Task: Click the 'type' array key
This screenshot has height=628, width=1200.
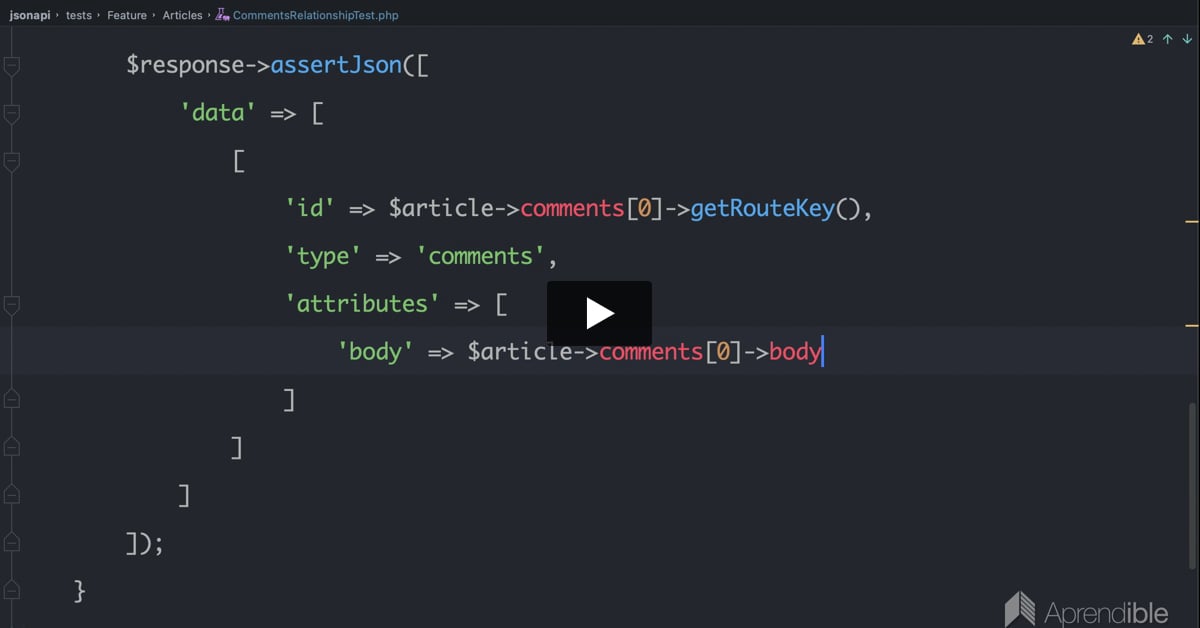Action: [324, 257]
